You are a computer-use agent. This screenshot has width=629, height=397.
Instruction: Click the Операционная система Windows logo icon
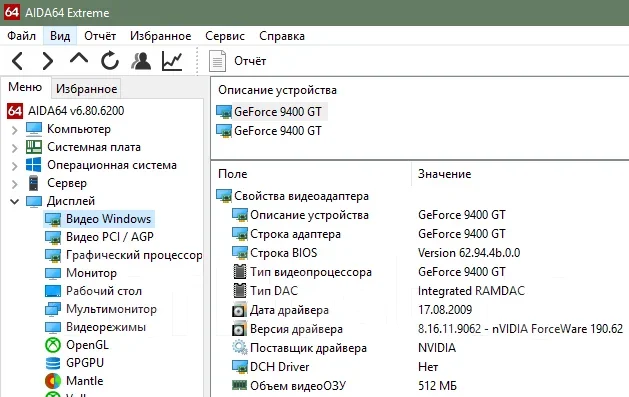coord(34,165)
